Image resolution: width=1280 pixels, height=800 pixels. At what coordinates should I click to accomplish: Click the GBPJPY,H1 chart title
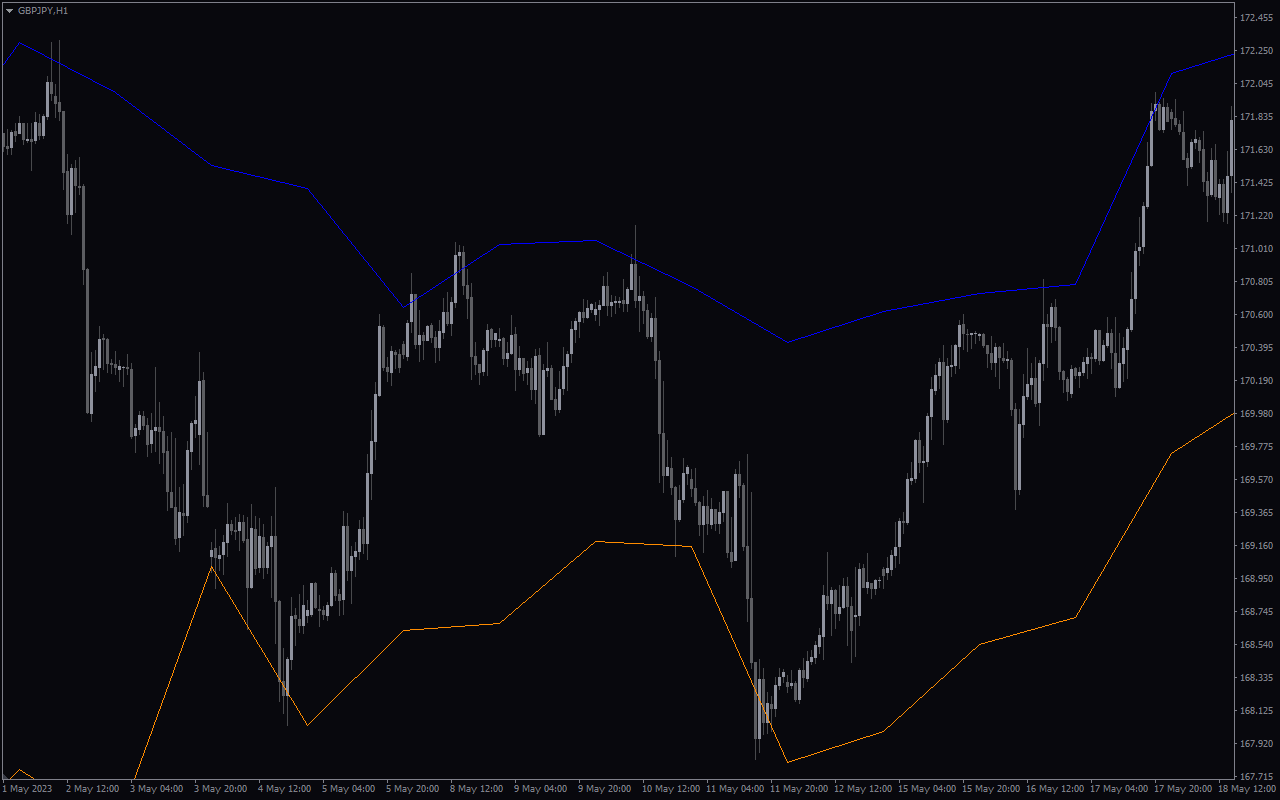click(43, 10)
